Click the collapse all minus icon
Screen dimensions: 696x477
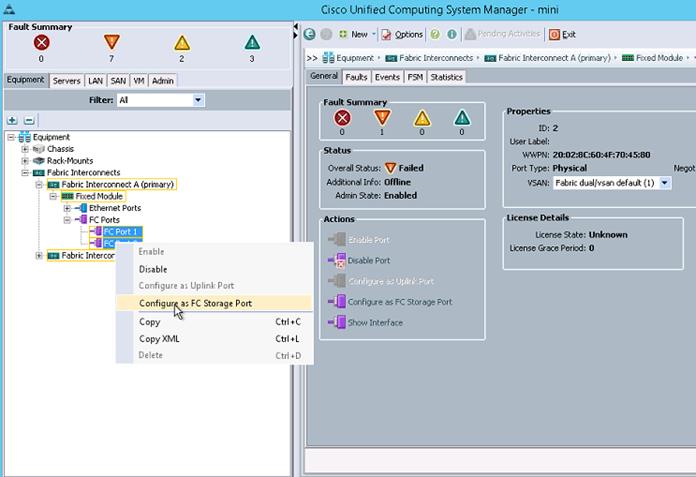29,120
